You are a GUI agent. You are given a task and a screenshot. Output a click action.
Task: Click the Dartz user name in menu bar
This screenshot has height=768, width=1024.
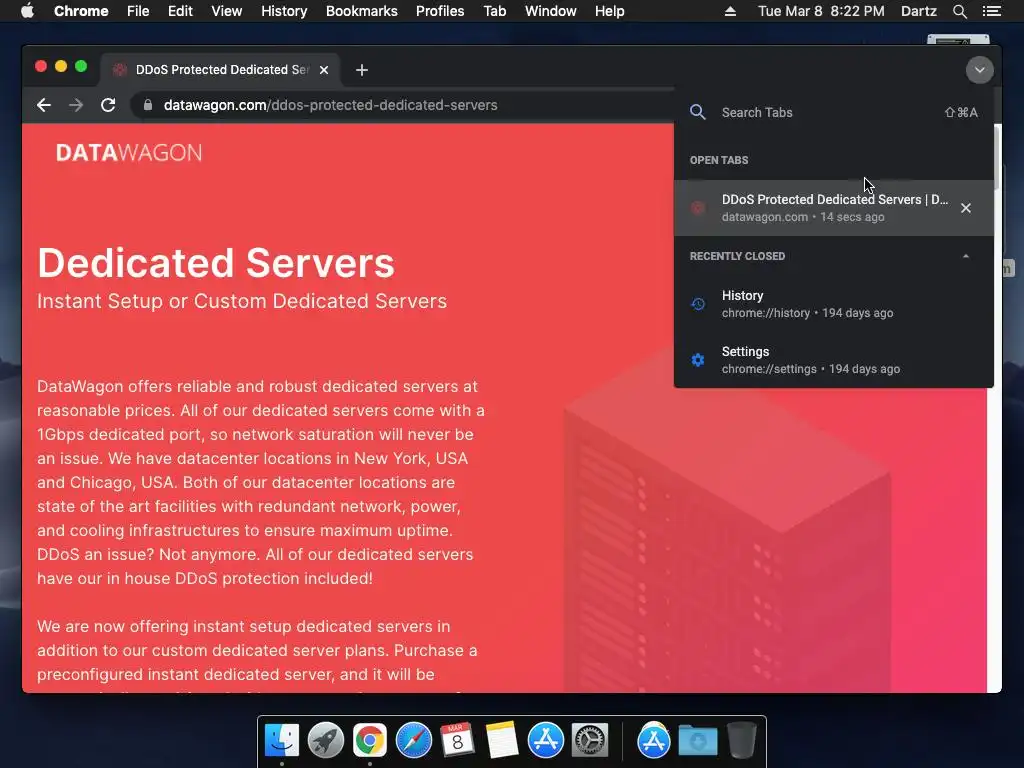click(x=919, y=11)
